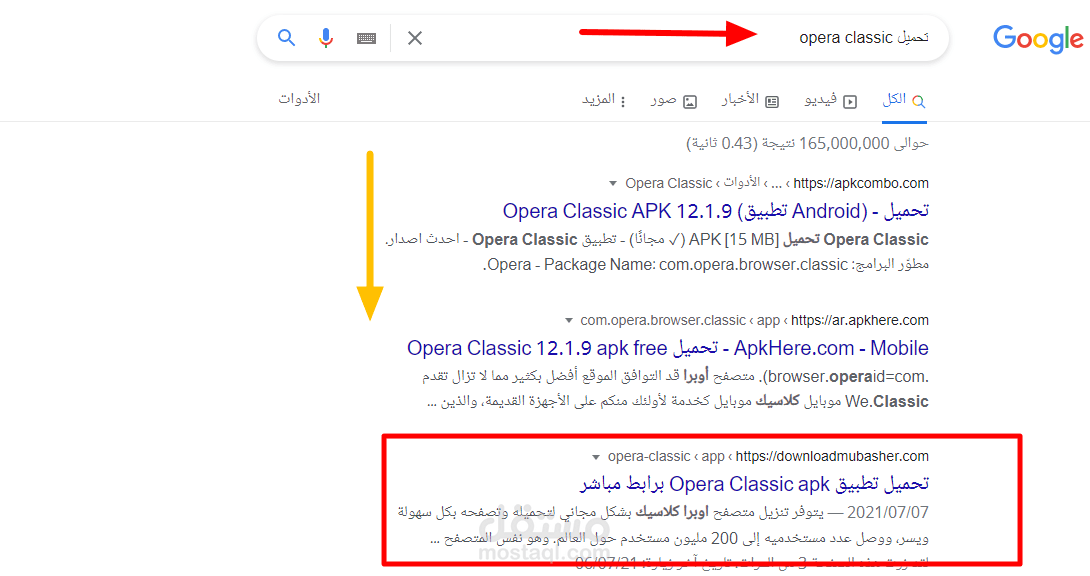
Task: Expand dropdown arrow beside apkcombo.com URL
Action: pos(612,184)
